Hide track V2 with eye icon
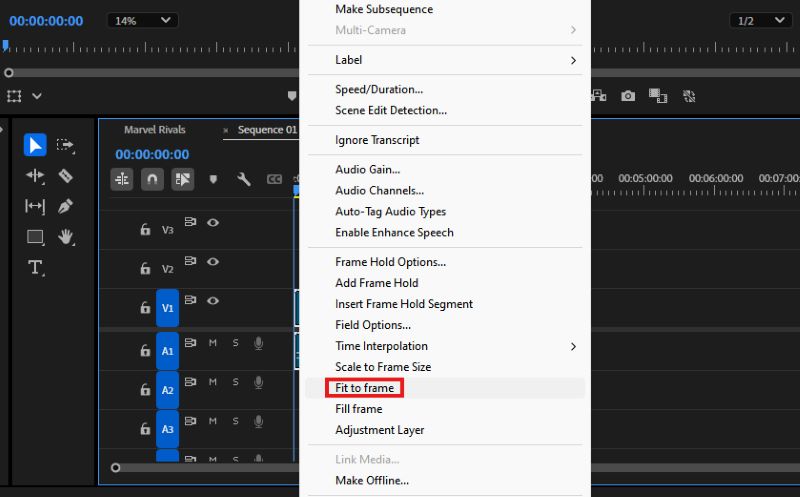 (213, 262)
